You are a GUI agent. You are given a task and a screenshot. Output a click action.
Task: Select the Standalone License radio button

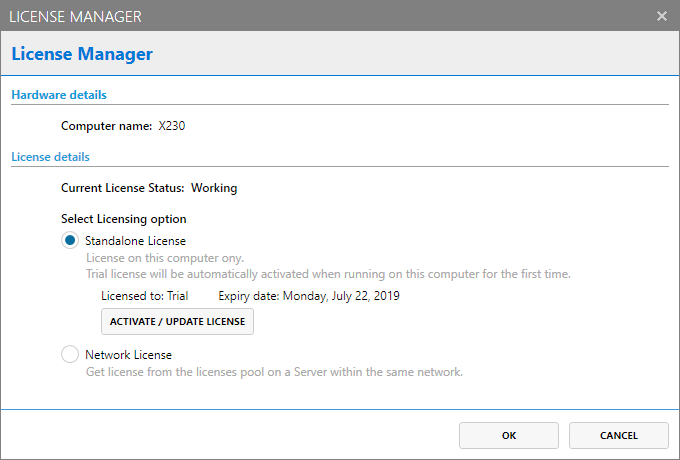point(70,241)
